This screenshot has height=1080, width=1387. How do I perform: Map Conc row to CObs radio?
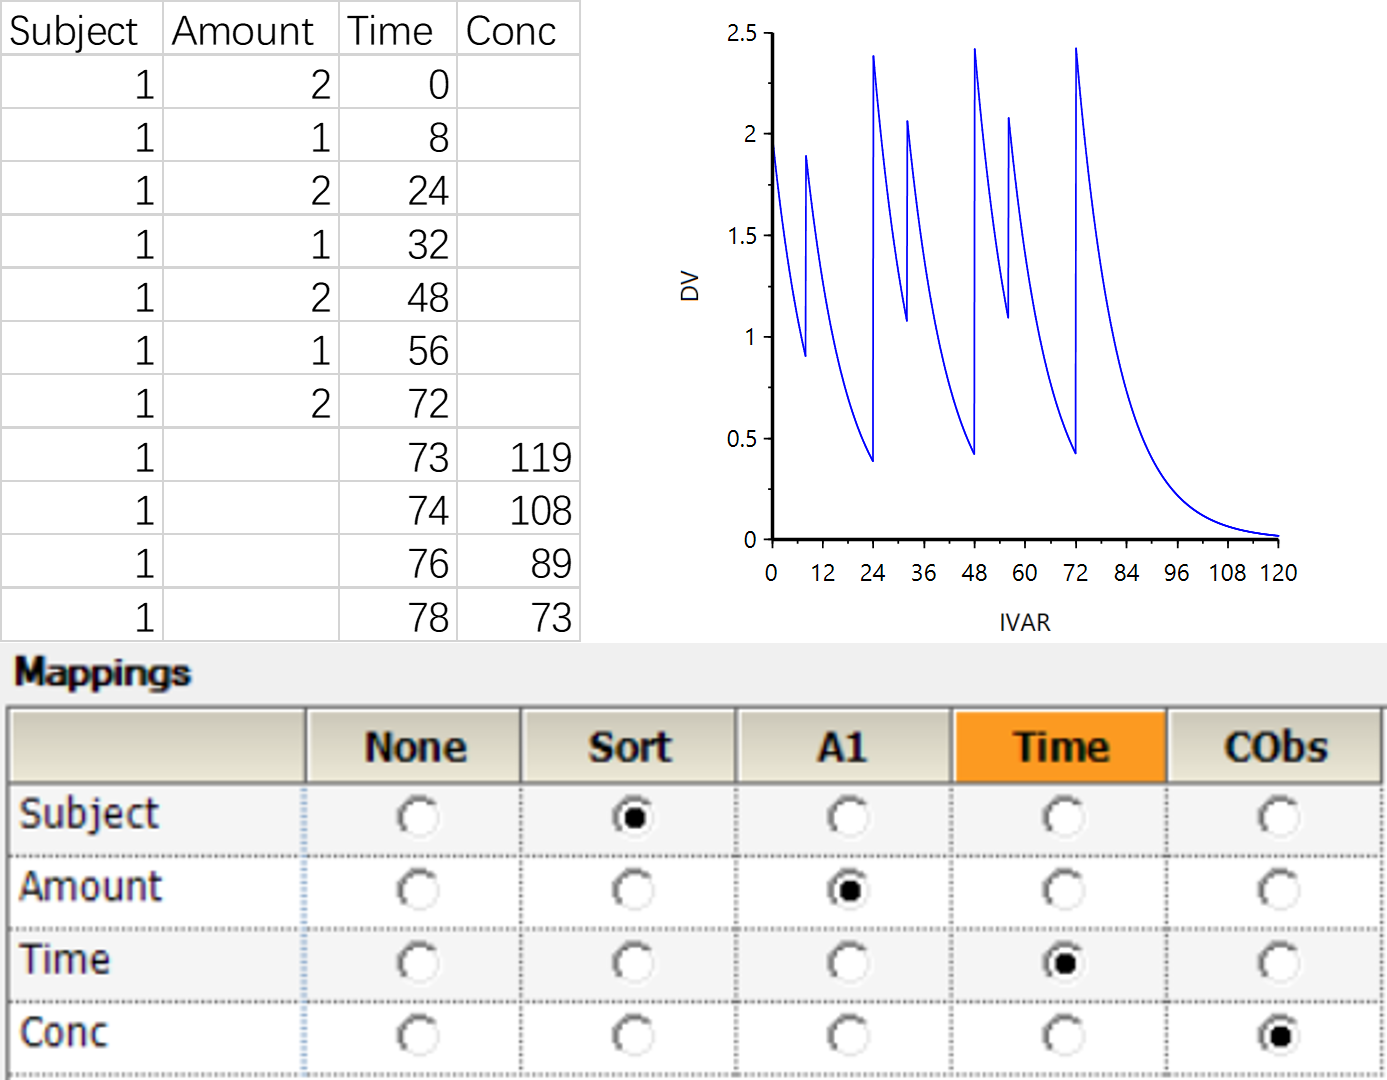(1279, 1035)
